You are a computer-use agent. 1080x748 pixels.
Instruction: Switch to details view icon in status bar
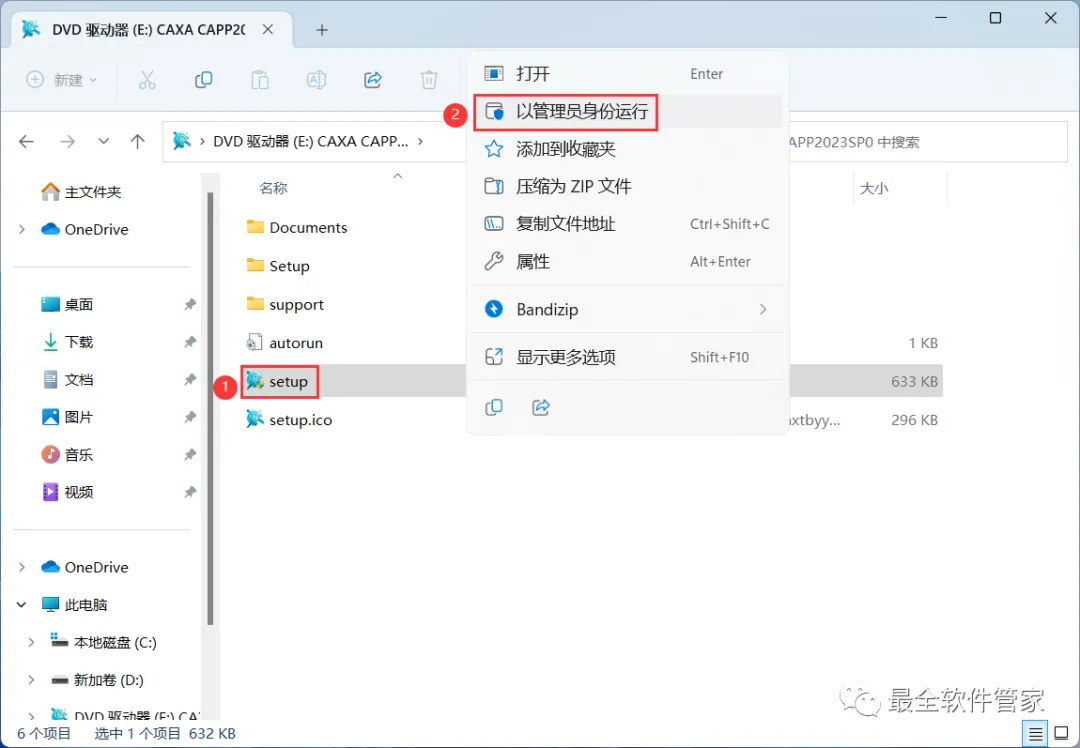coord(1035,734)
